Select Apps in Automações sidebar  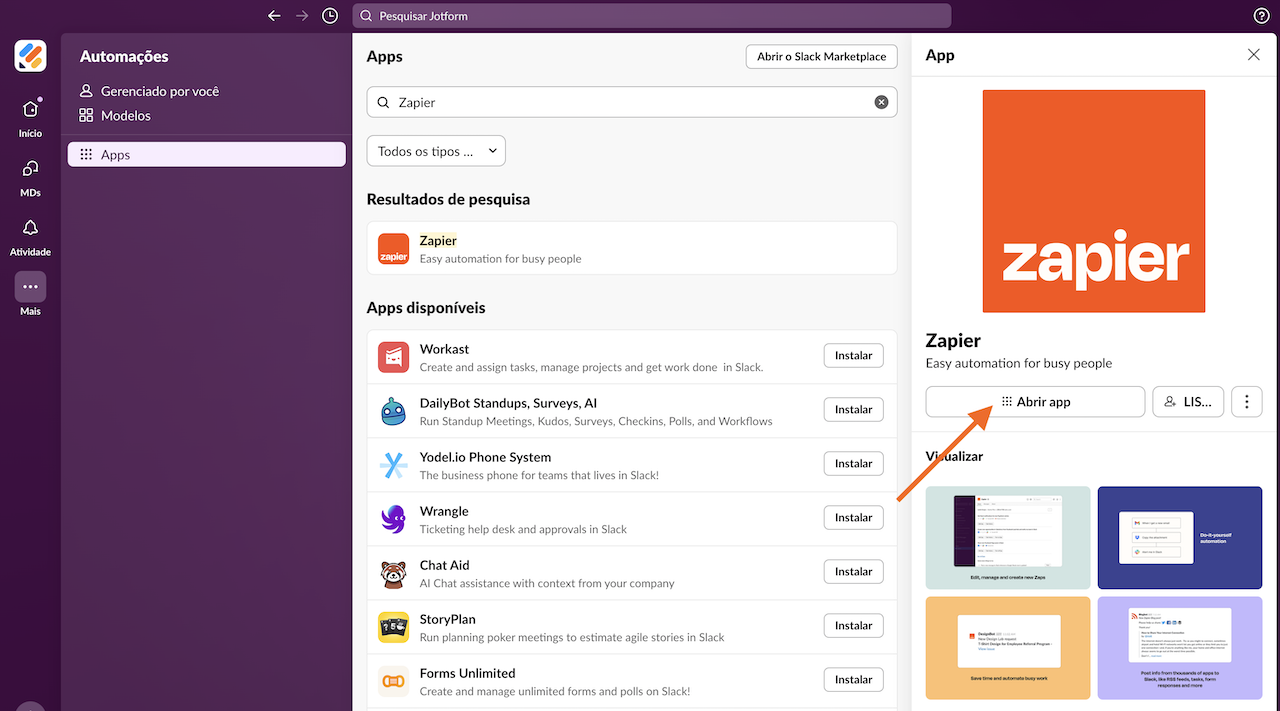(x=206, y=155)
